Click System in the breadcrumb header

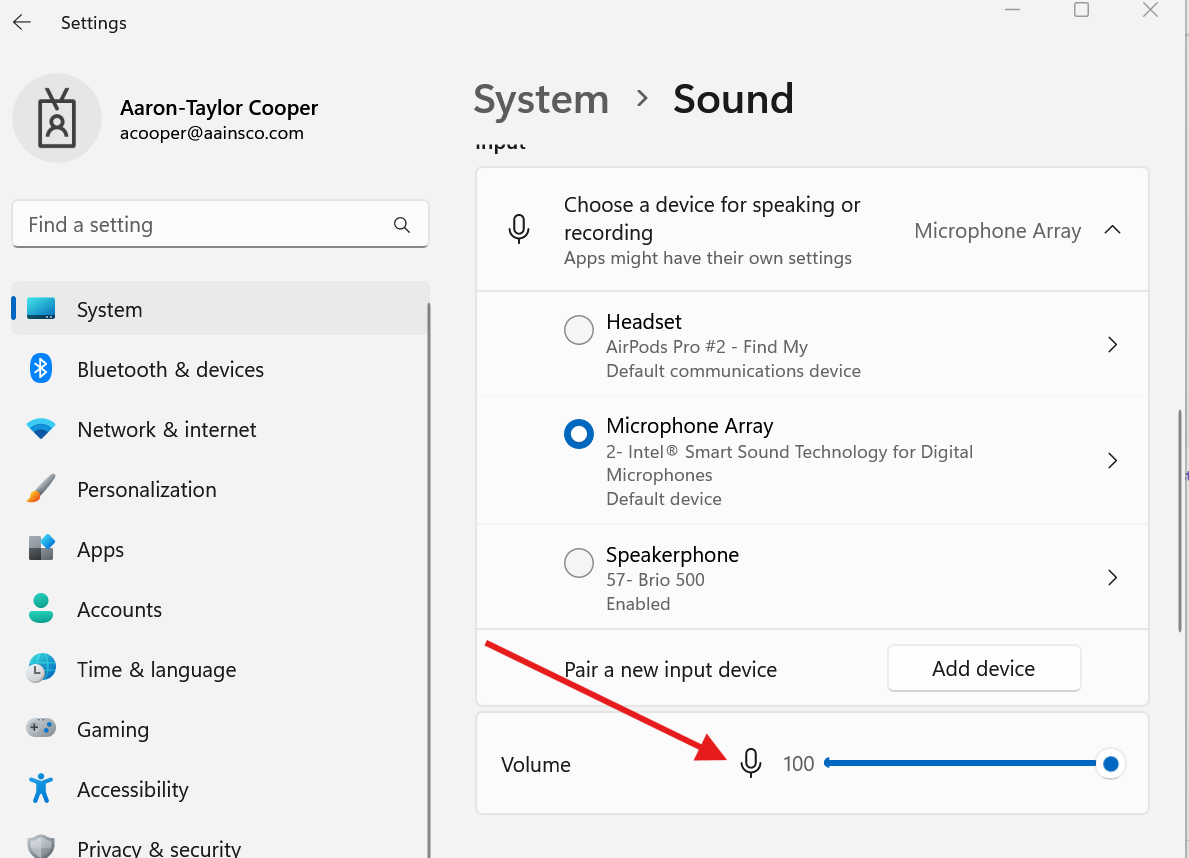[x=541, y=99]
